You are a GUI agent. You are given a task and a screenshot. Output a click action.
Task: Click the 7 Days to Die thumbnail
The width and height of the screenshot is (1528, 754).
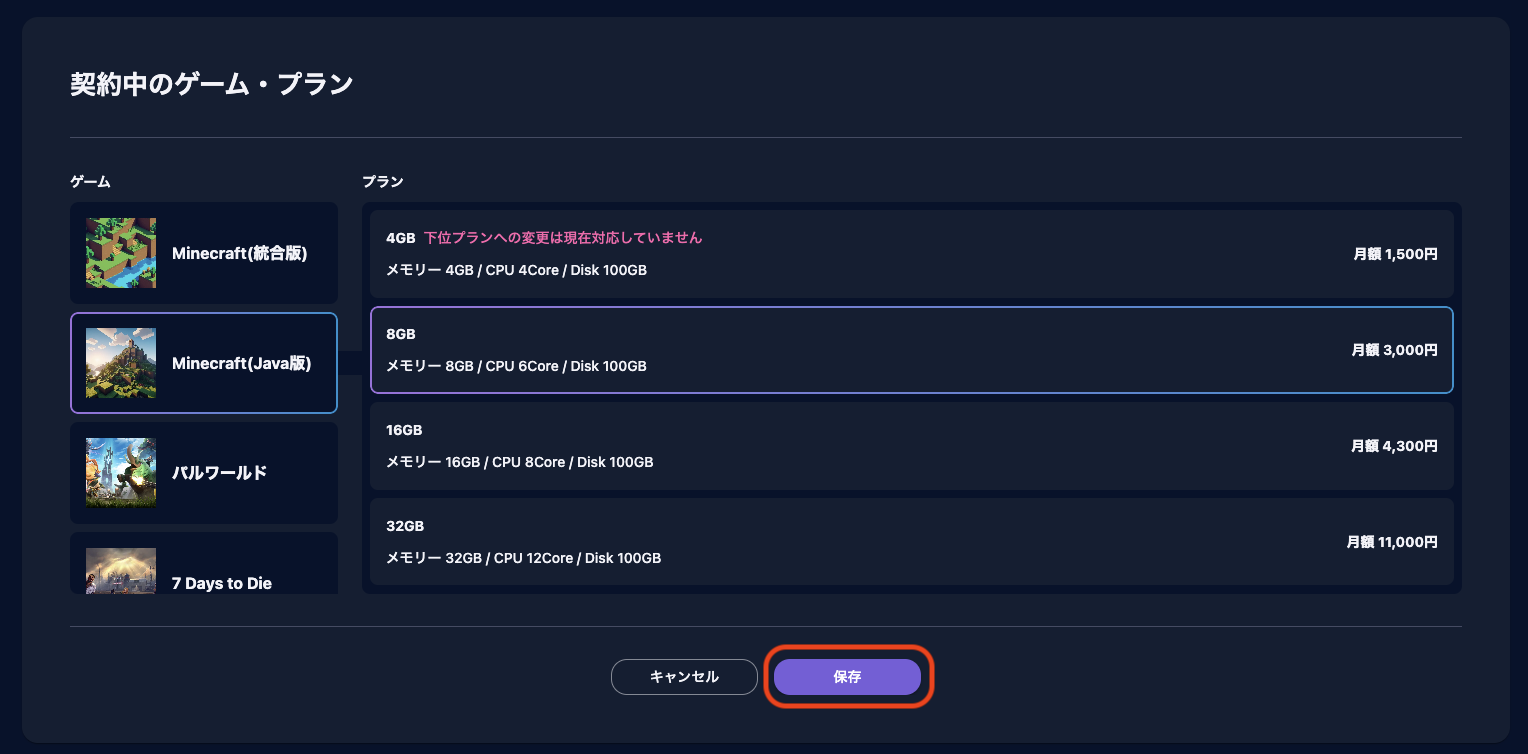[121, 571]
